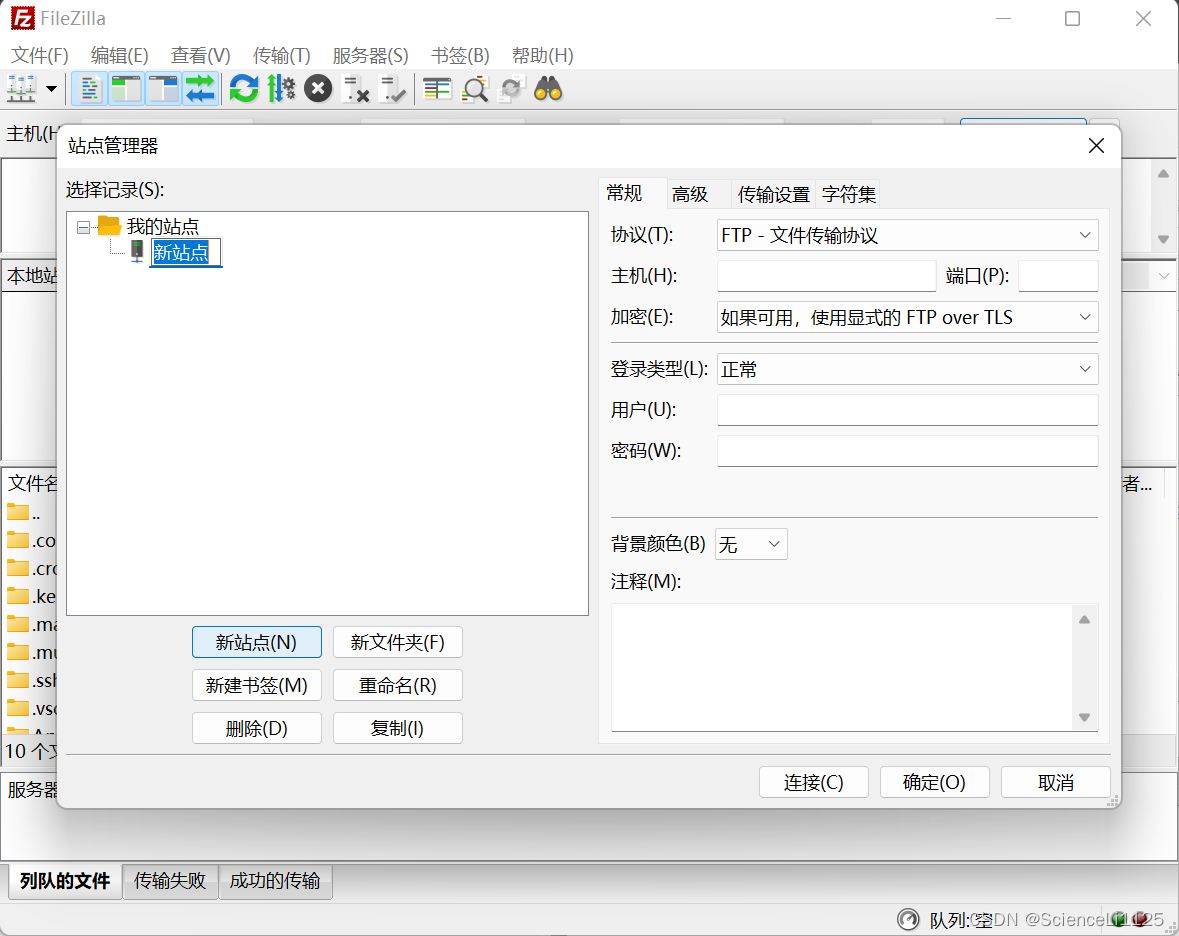Click the 重命名(R) button
Image resolution: width=1179 pixels, height=936 pixels.
398,686
